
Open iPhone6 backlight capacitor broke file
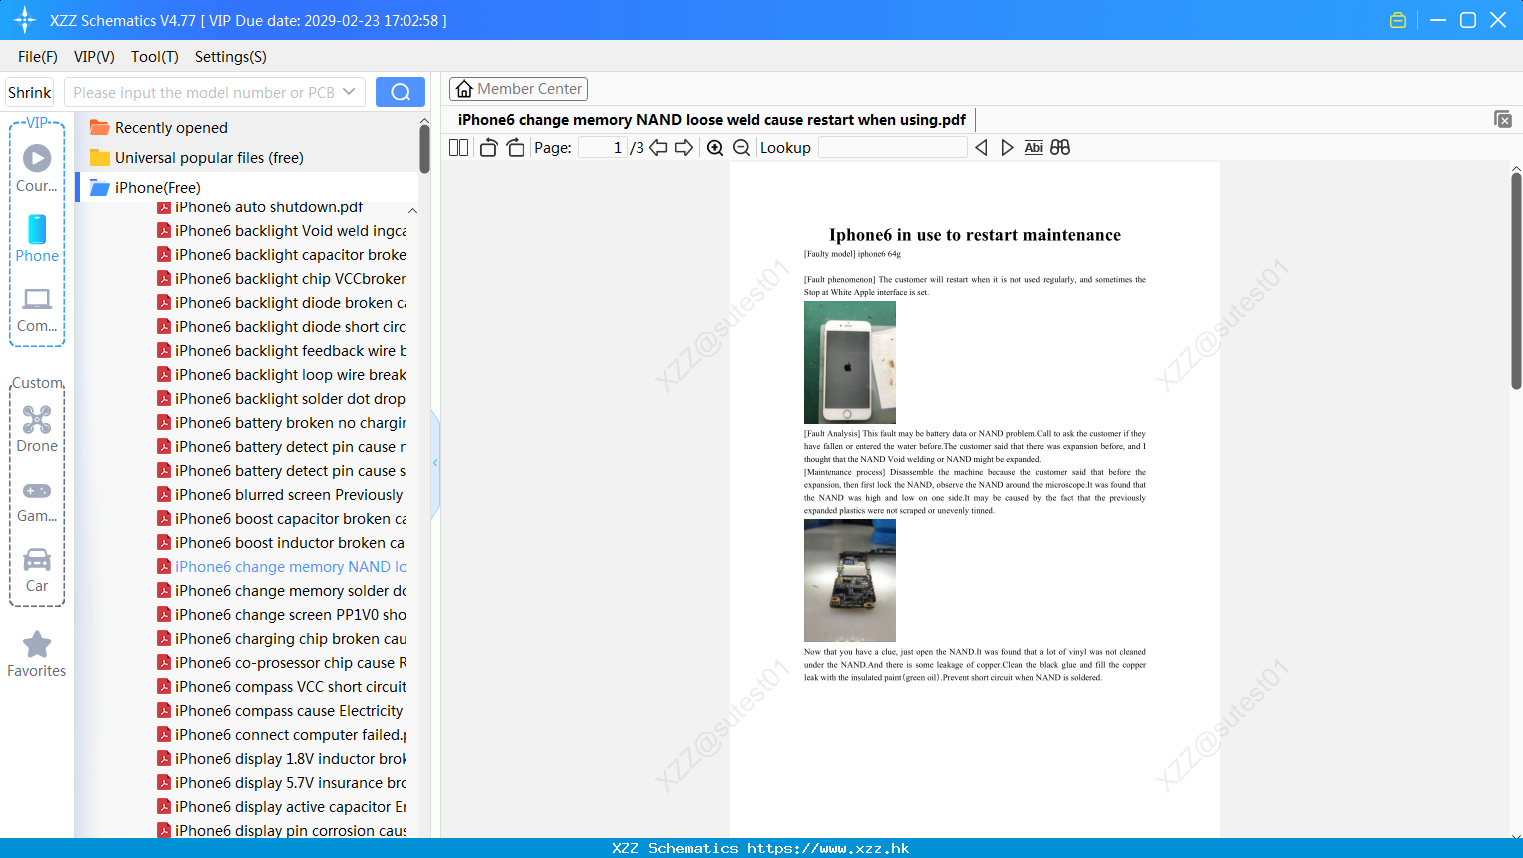282,255
